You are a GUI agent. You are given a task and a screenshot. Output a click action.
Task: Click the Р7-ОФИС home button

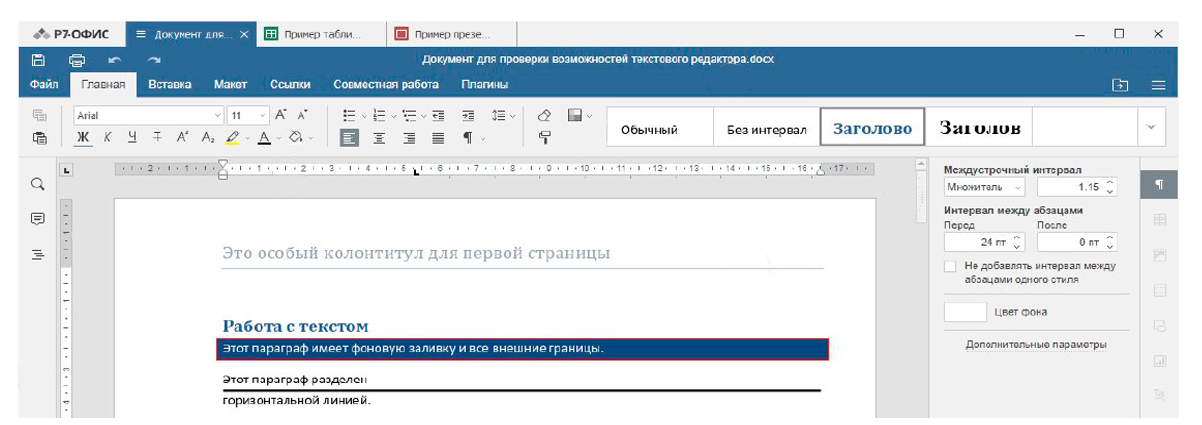(72, 33)
